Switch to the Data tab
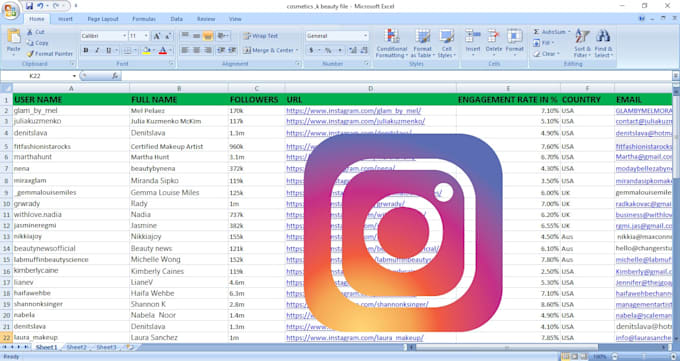 [177, 19]
